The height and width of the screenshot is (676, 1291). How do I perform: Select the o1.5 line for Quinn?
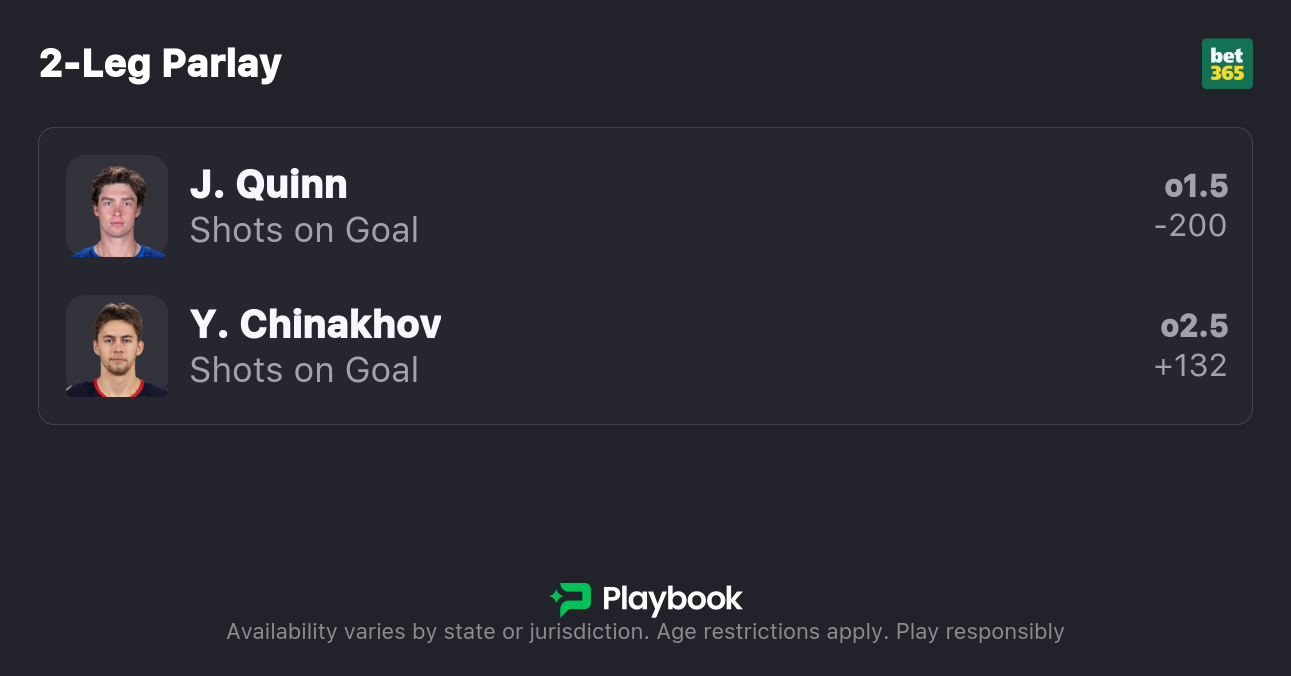click(x=1196, y=186)
